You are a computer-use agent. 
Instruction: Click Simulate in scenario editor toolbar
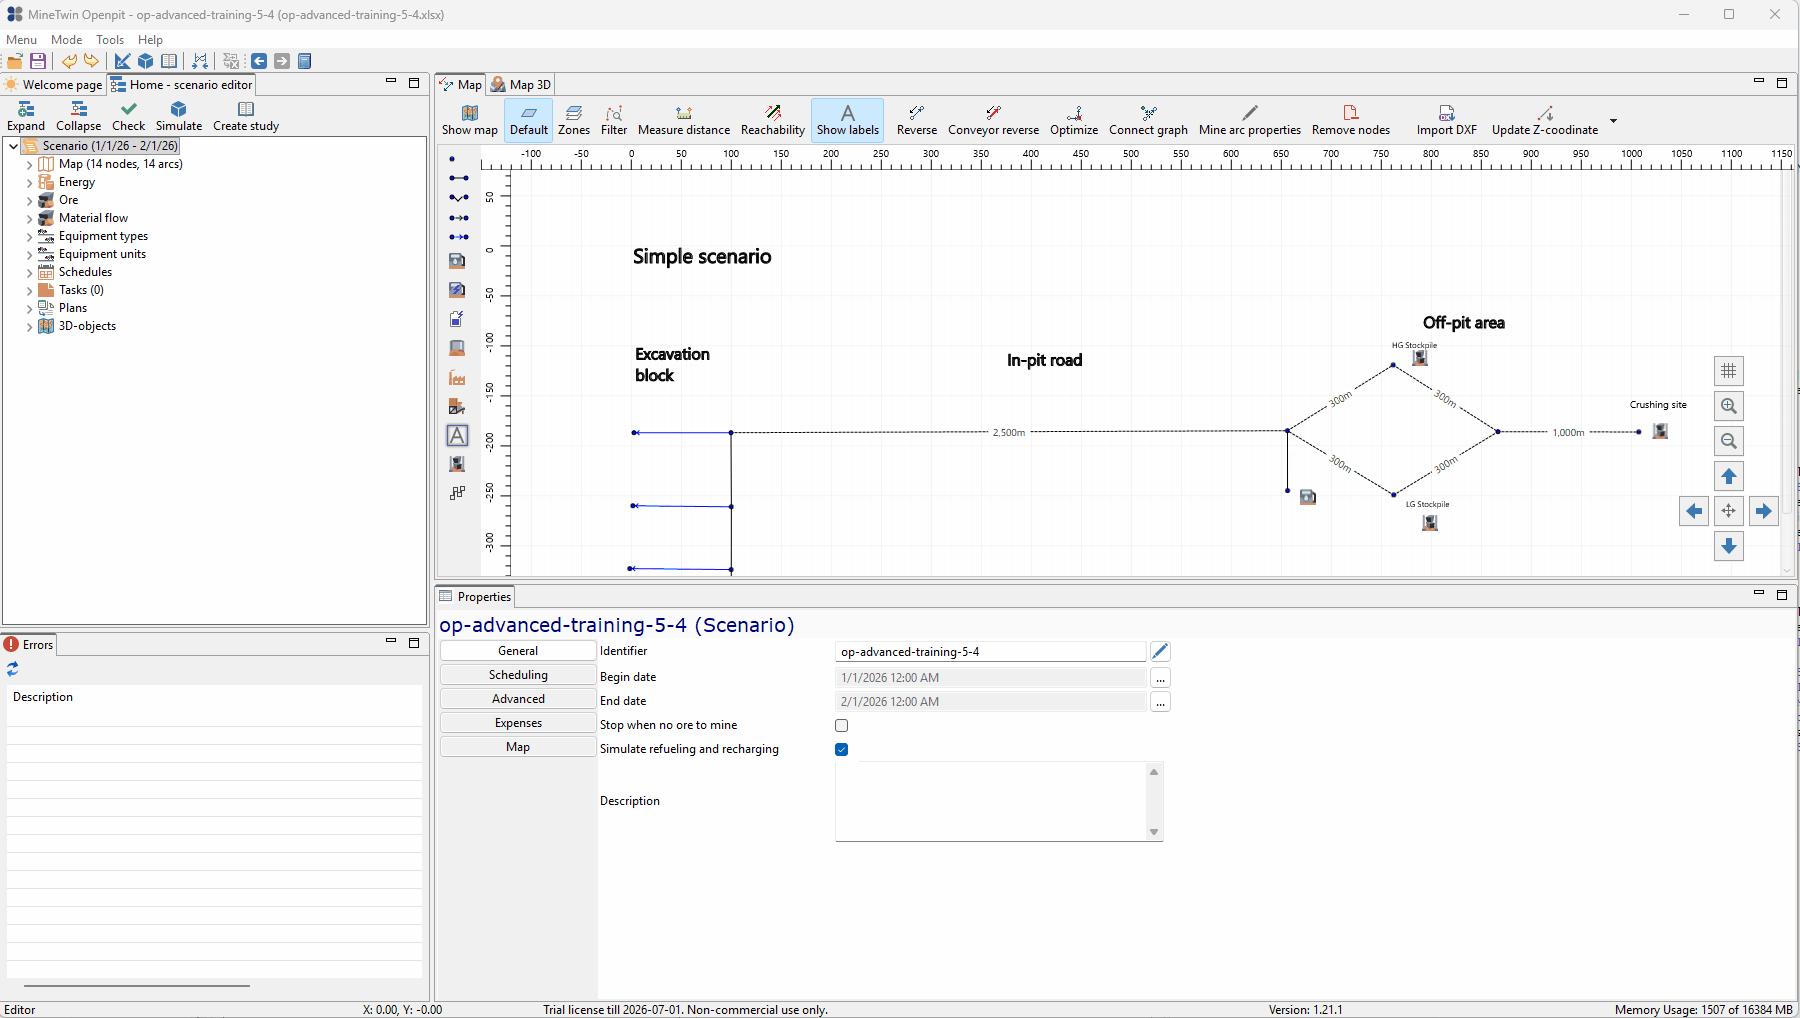click(x=179, y=116)
